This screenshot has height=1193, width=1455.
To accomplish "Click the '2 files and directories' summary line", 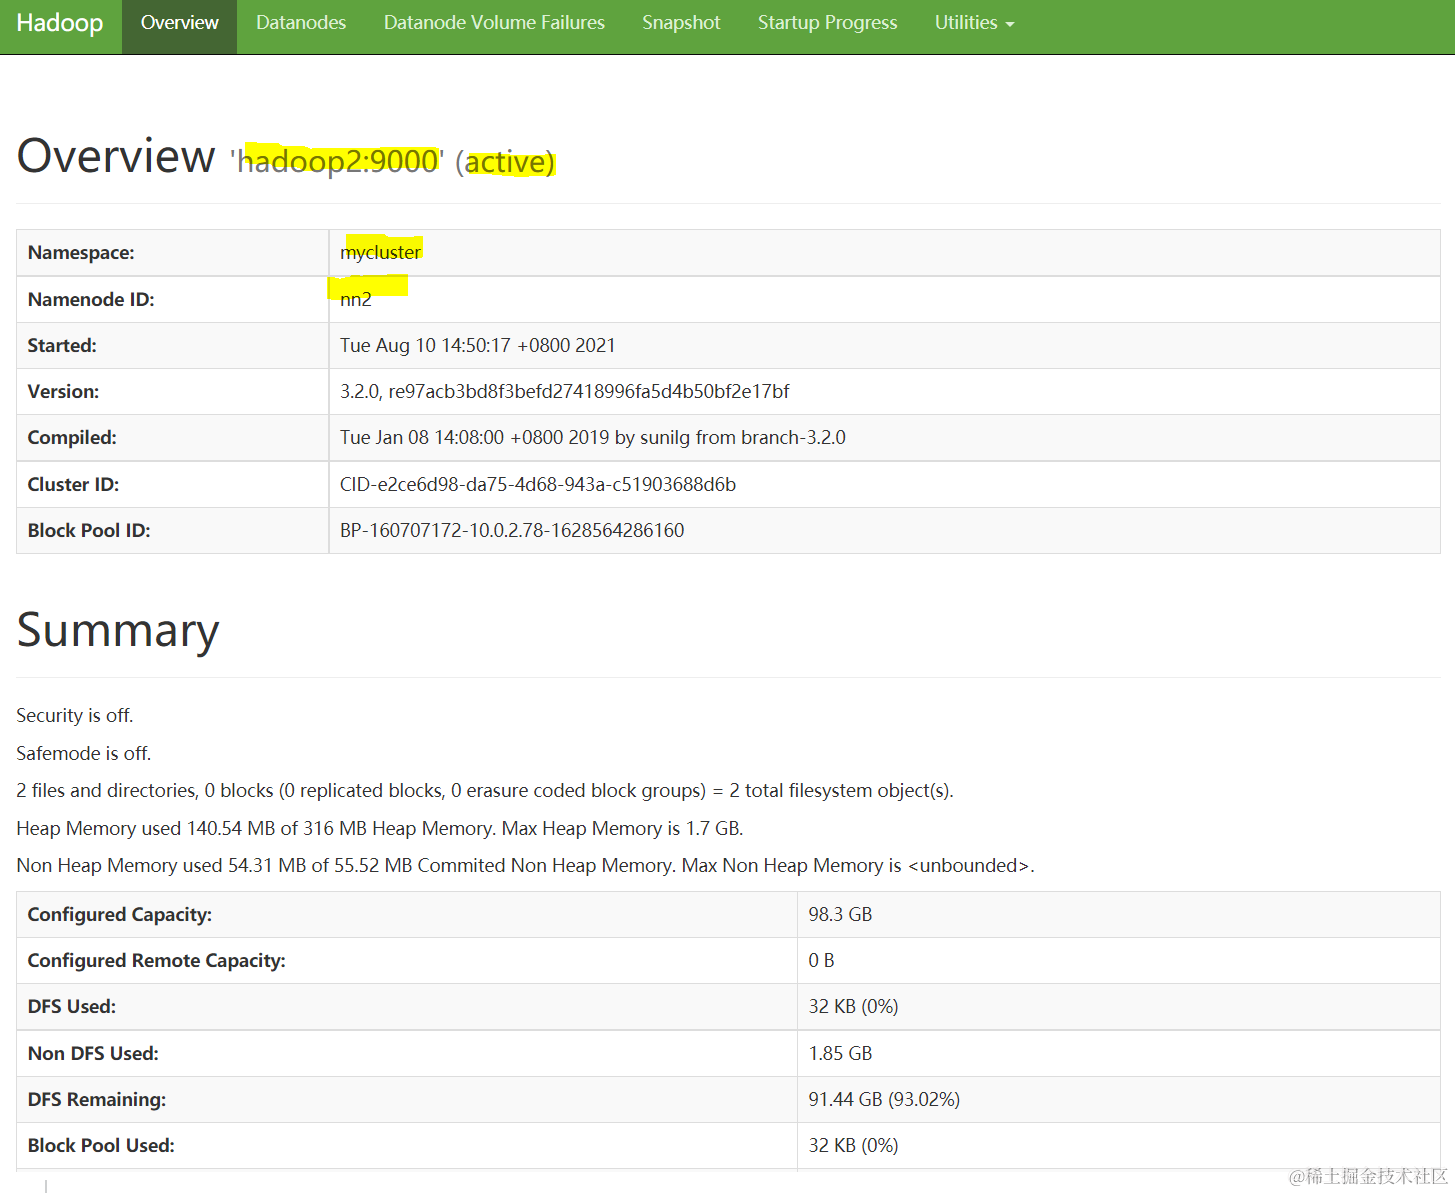I will pos(485,790).
